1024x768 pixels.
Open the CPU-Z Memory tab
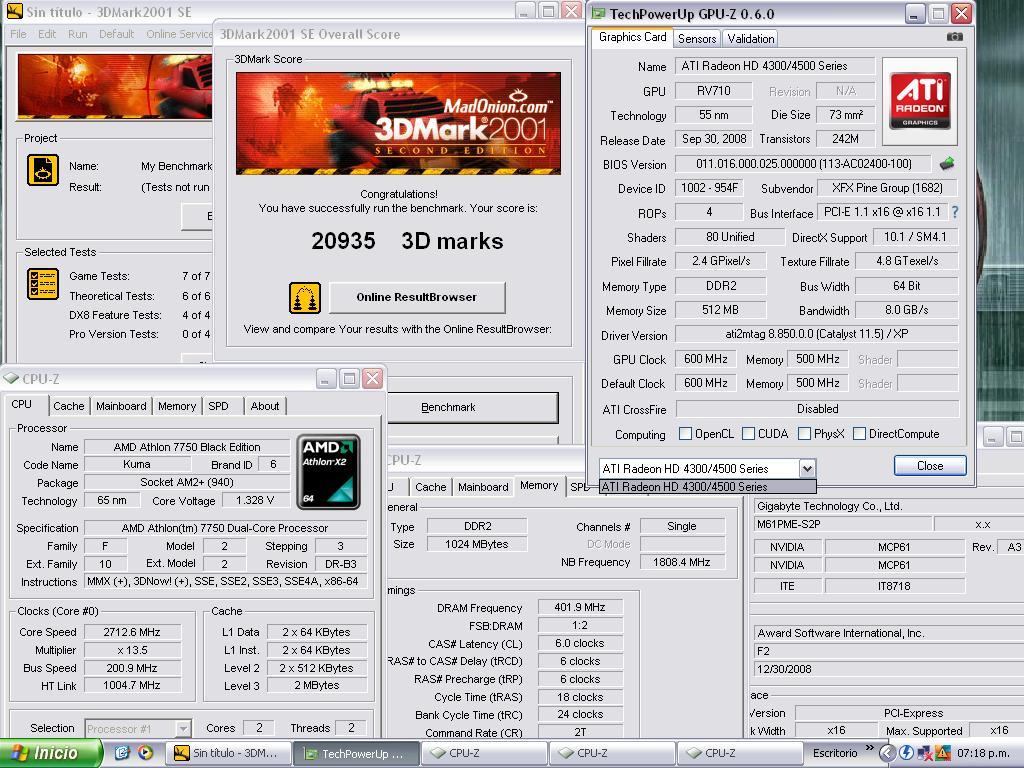click(x=177, y=406)
